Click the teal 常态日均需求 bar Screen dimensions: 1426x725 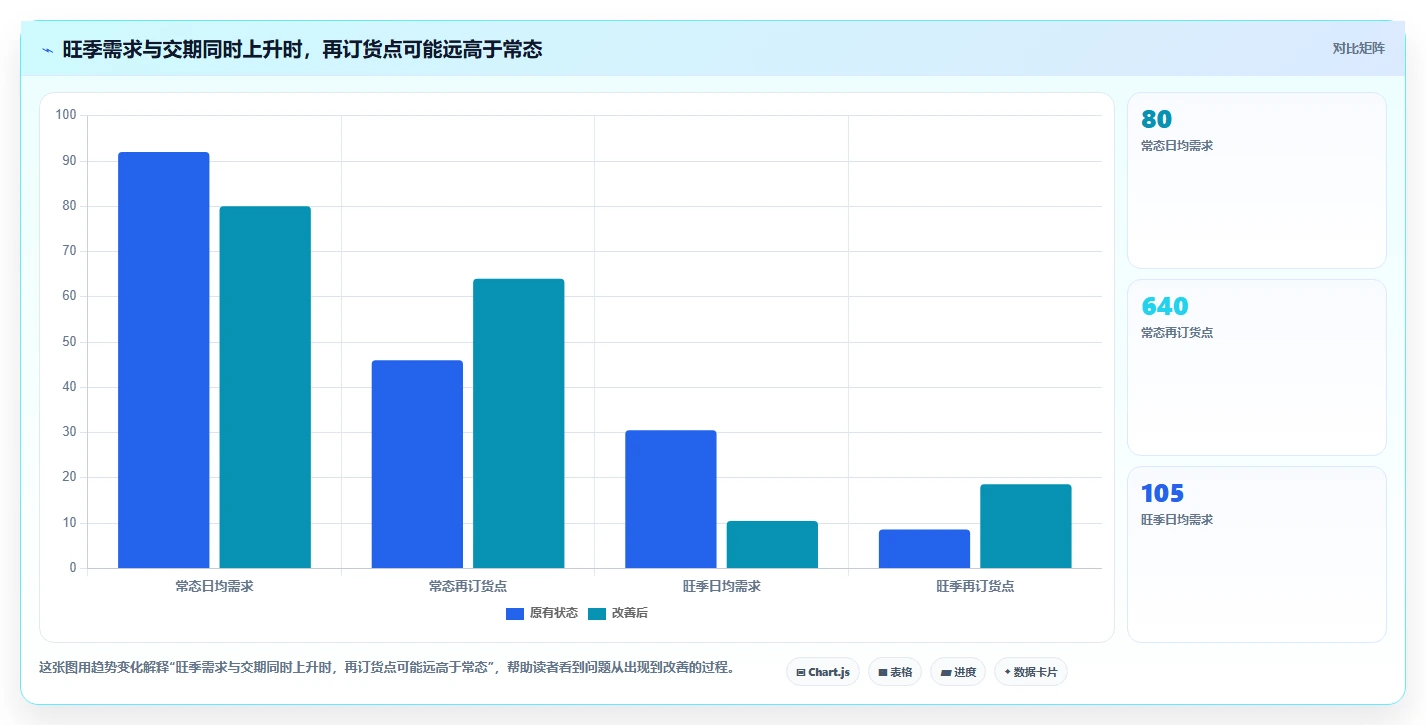tap(265, 387)
